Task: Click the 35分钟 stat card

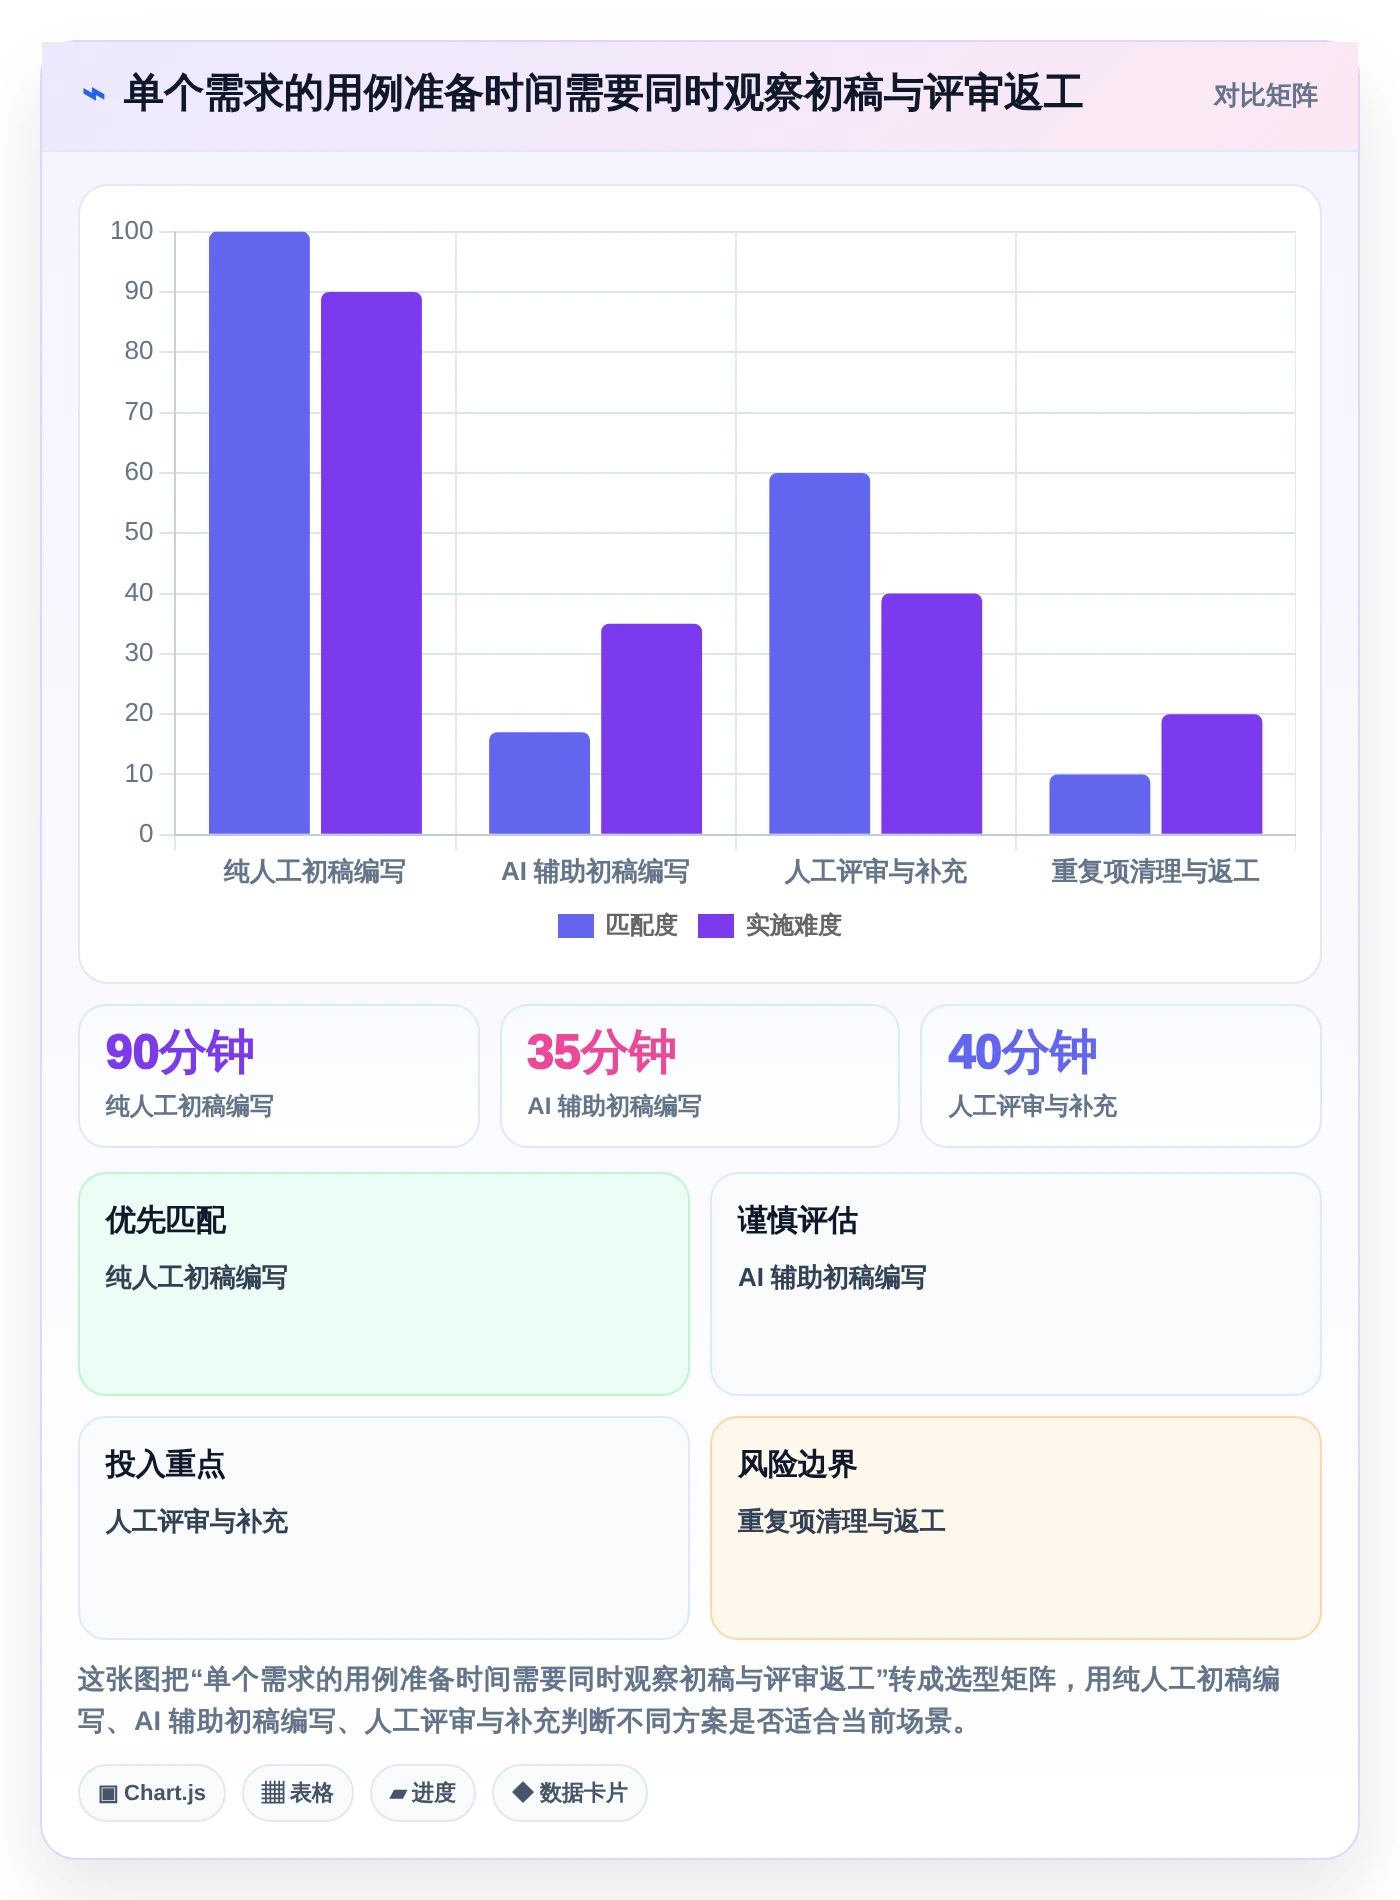Action: coord(700,1076)
